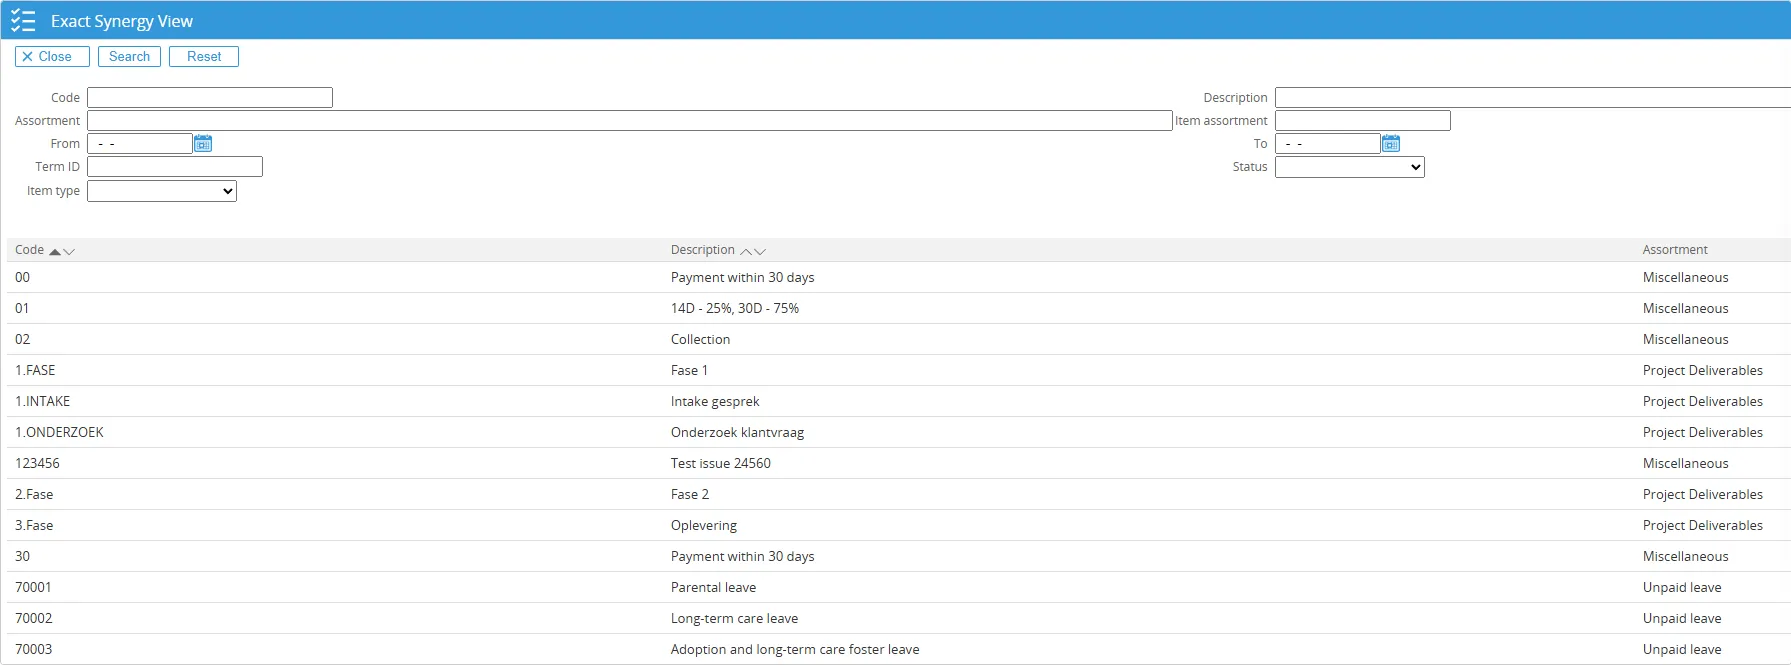
Task: Click the Code column header
Action: point(30,250)
